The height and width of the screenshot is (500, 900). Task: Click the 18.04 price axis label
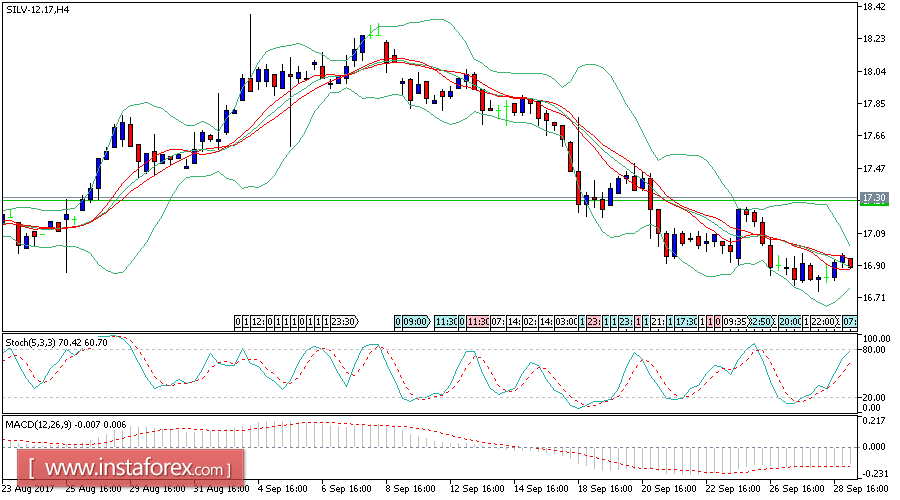[874, 72]
